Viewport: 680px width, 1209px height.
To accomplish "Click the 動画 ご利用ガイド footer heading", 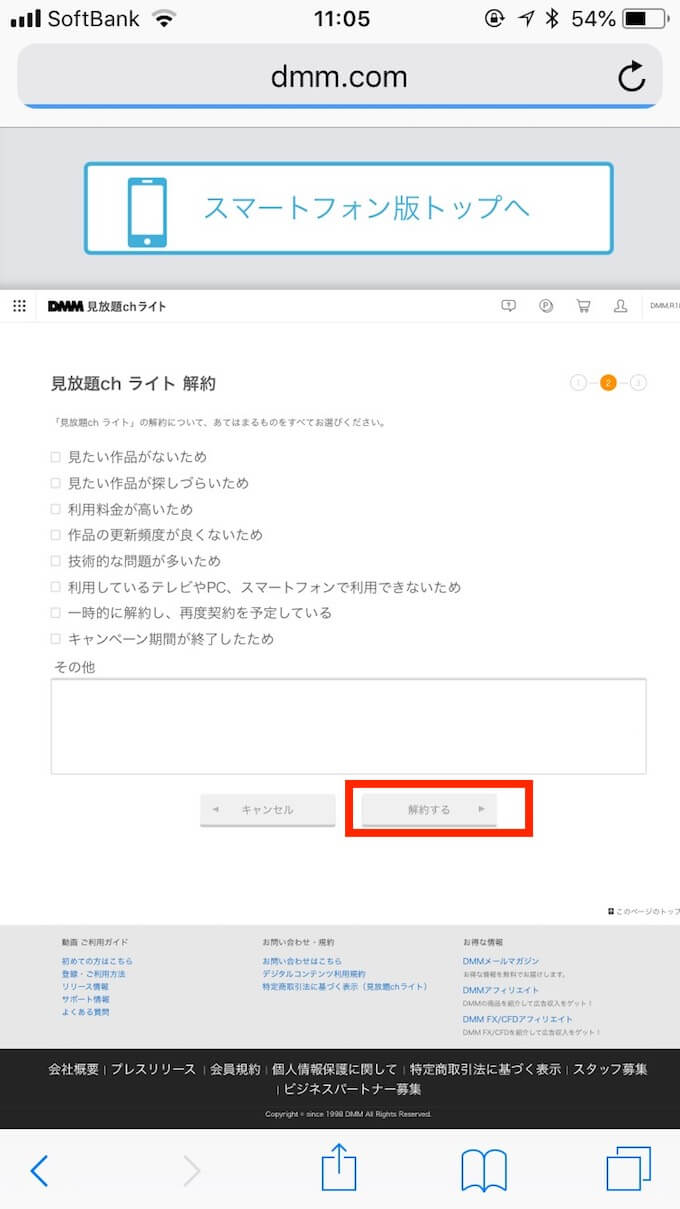I will (x=95, y=942).
